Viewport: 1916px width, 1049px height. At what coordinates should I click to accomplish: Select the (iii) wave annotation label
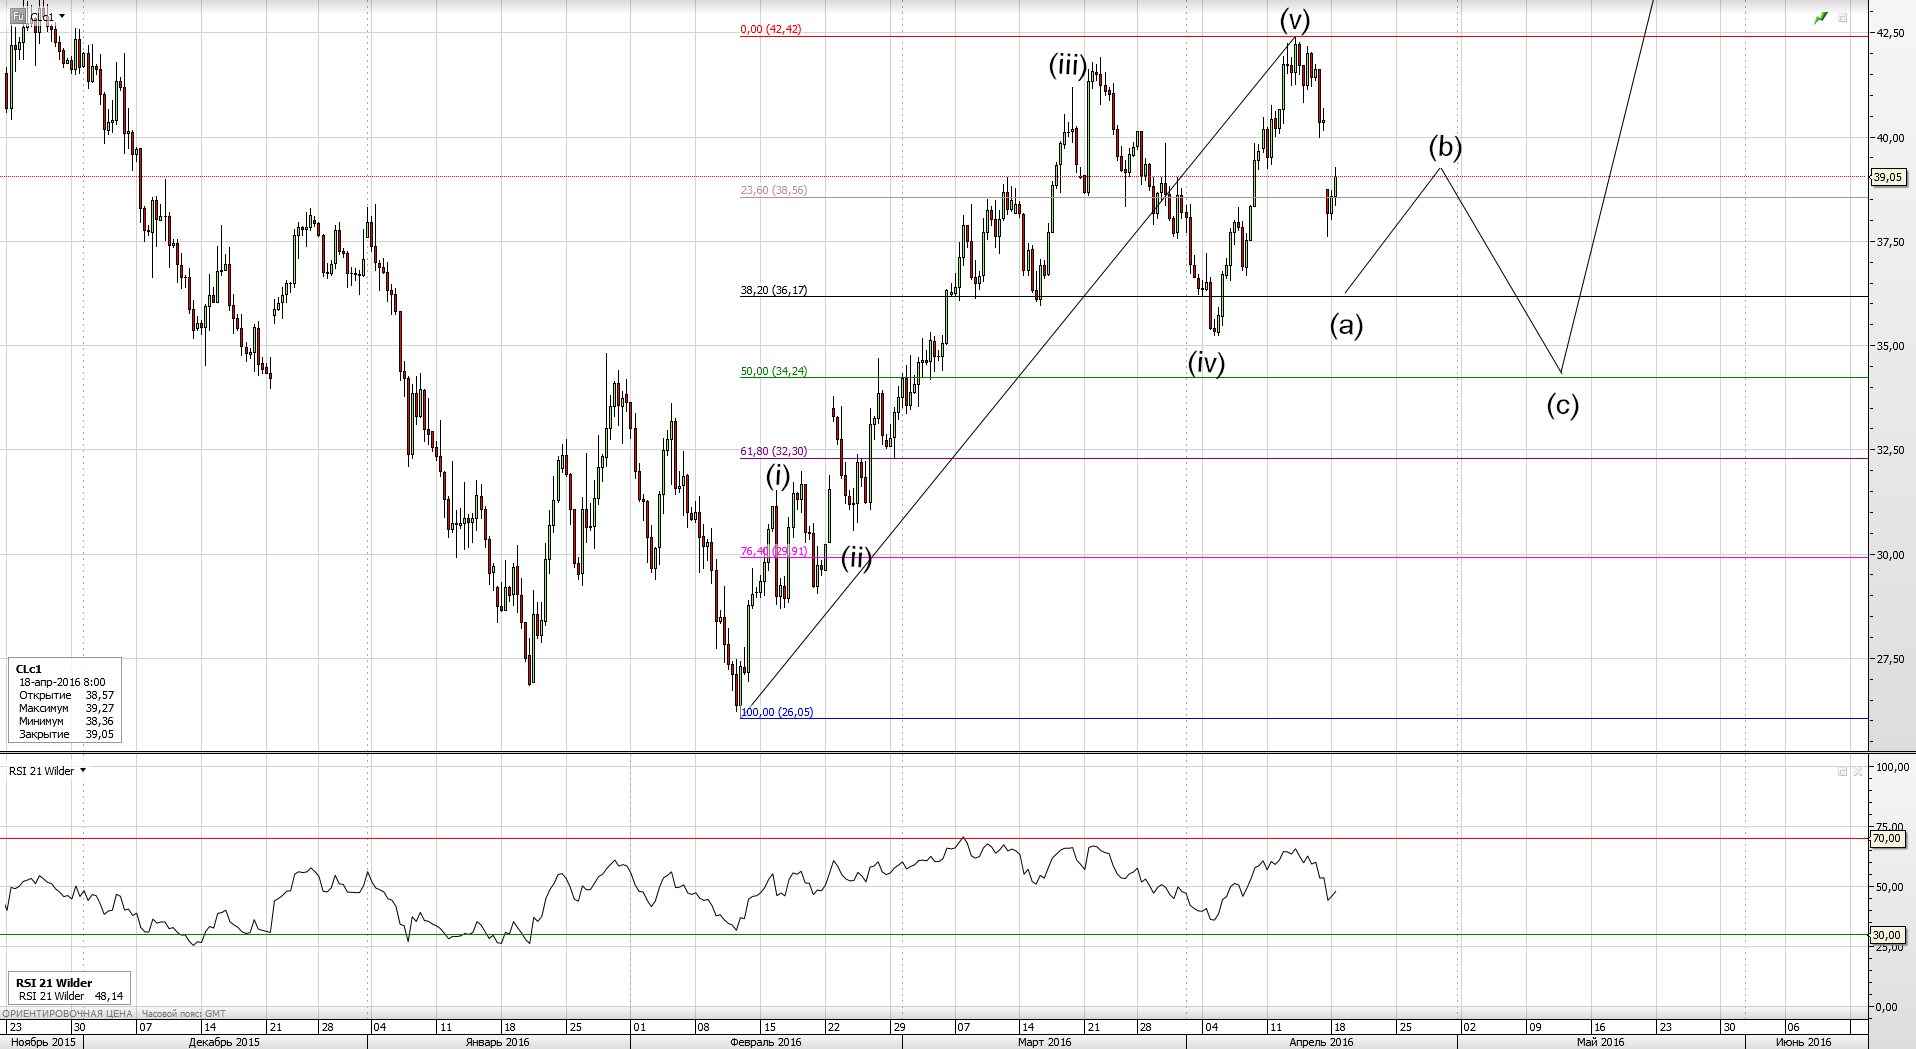1067,66
